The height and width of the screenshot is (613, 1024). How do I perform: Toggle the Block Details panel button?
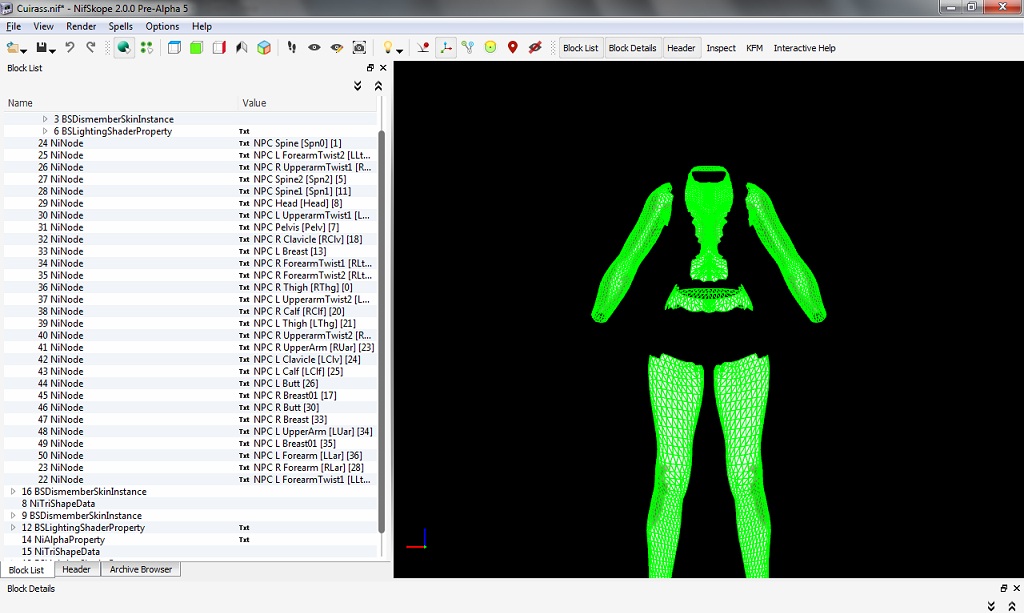632,48
